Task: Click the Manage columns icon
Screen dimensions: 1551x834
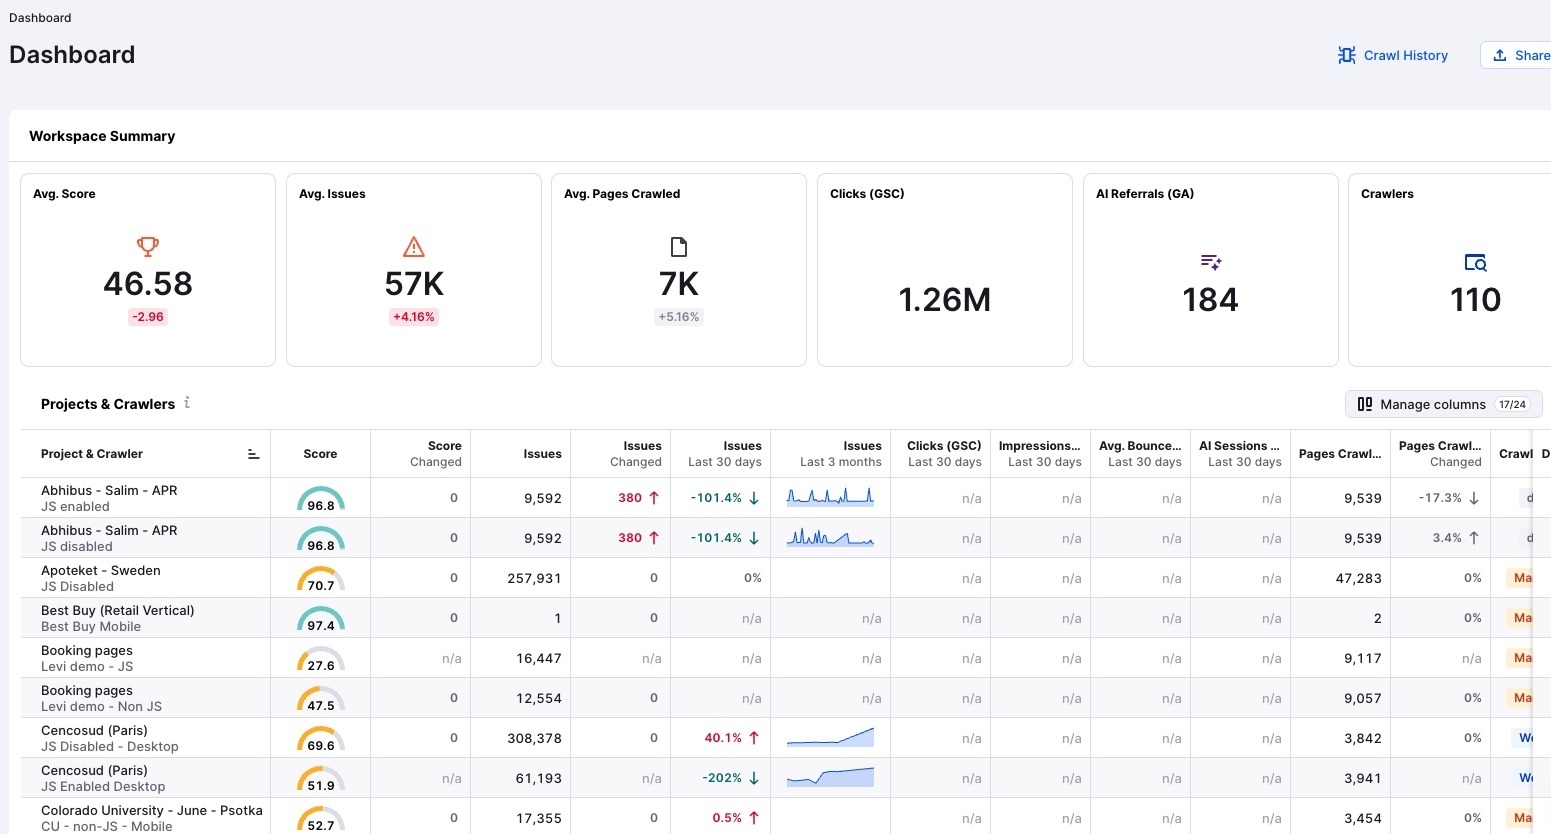Action: point(1365,404)
